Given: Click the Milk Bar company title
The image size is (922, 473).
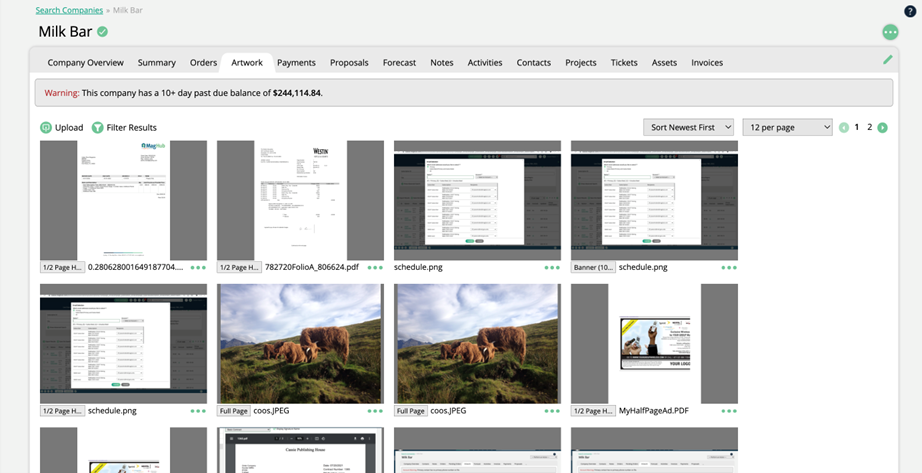Looking at the screenshot, I should 65,32.
